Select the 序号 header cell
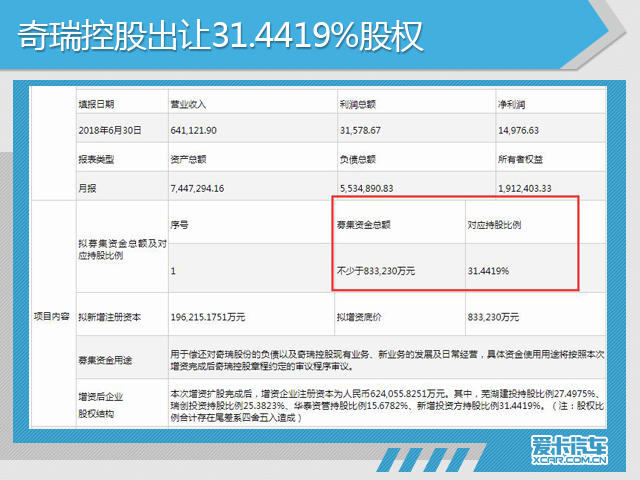This screenshot has height=480, width=640. [x=179, y=224]
